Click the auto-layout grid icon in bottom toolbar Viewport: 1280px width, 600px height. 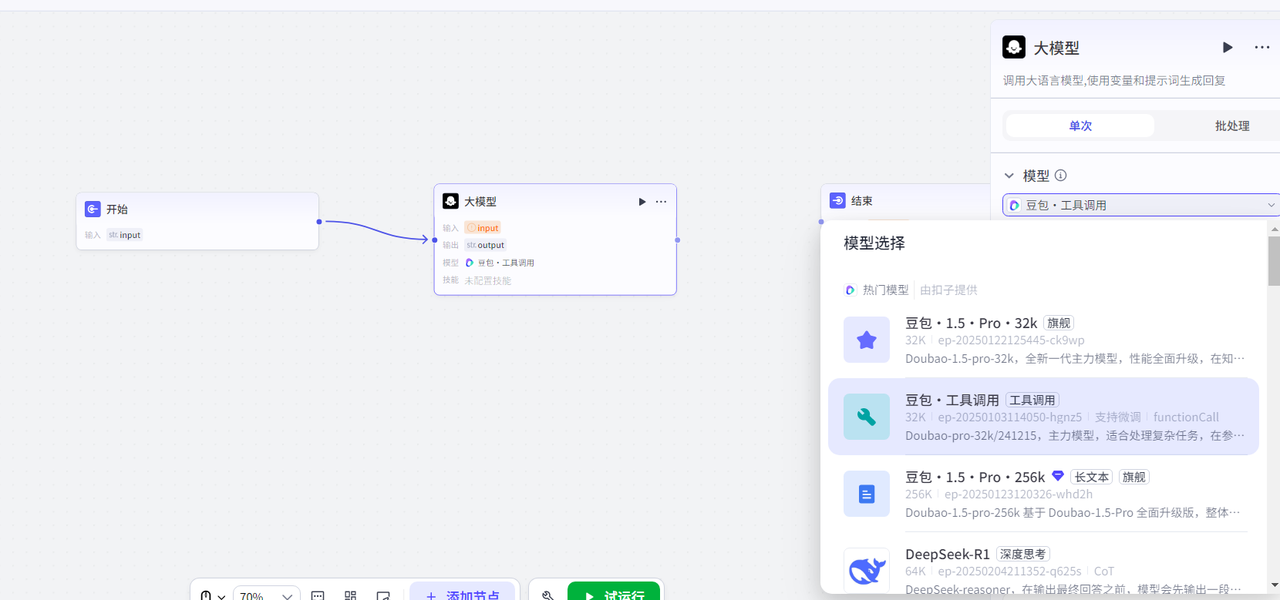click(x=350, y=596)
